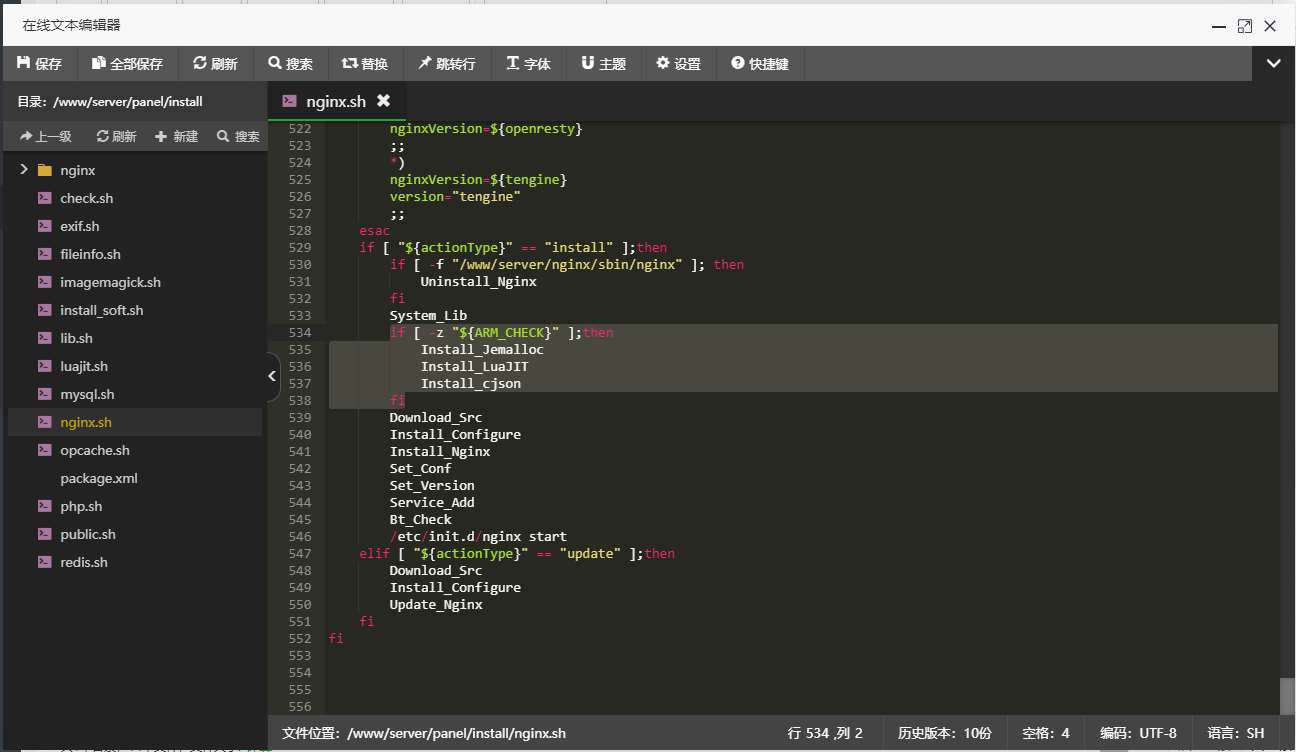This screenshot has width=1296, height=752.
Task: Refresh file list with sidebar 刷新
Action: pos(116,136)
